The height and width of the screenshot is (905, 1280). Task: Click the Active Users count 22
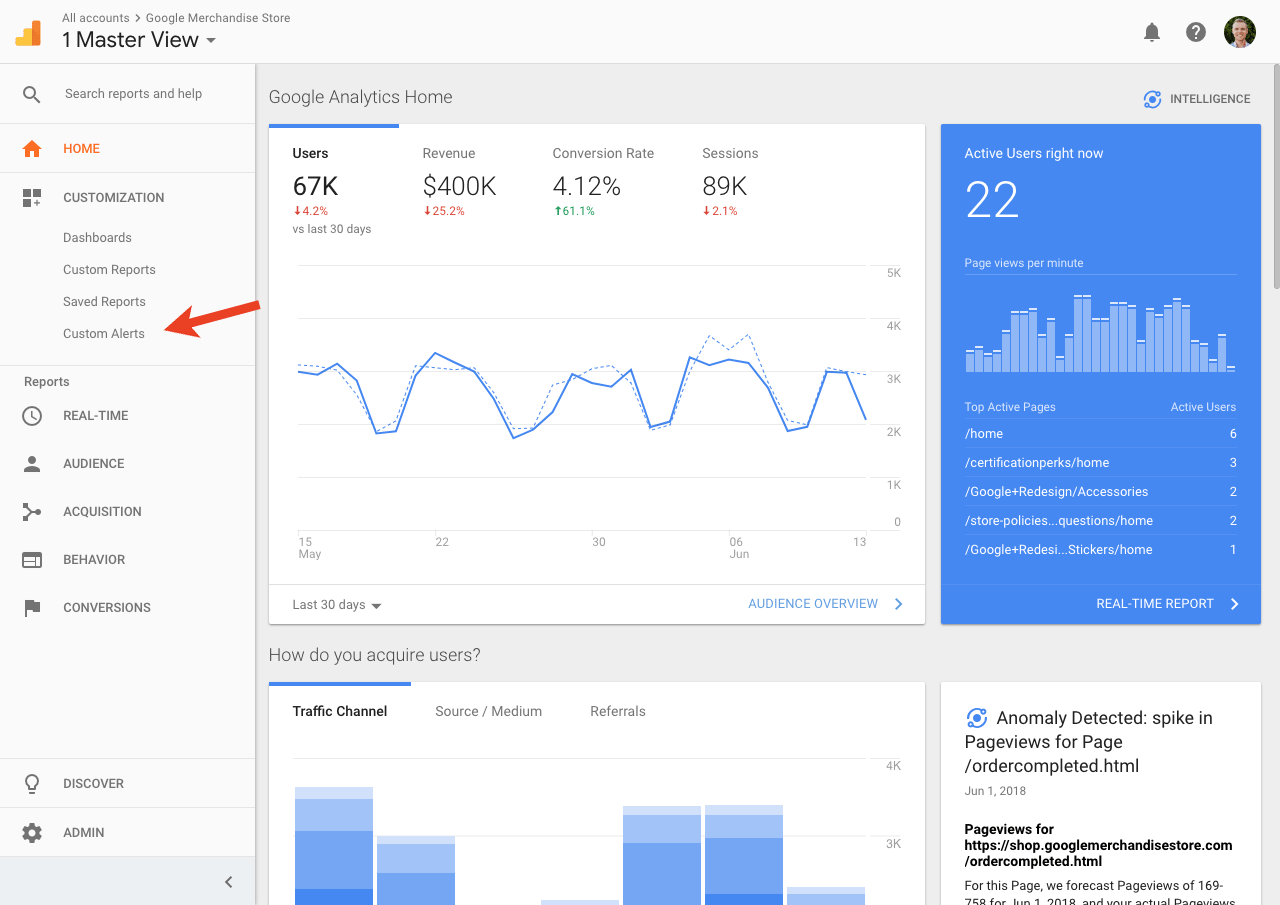point(992,200)
